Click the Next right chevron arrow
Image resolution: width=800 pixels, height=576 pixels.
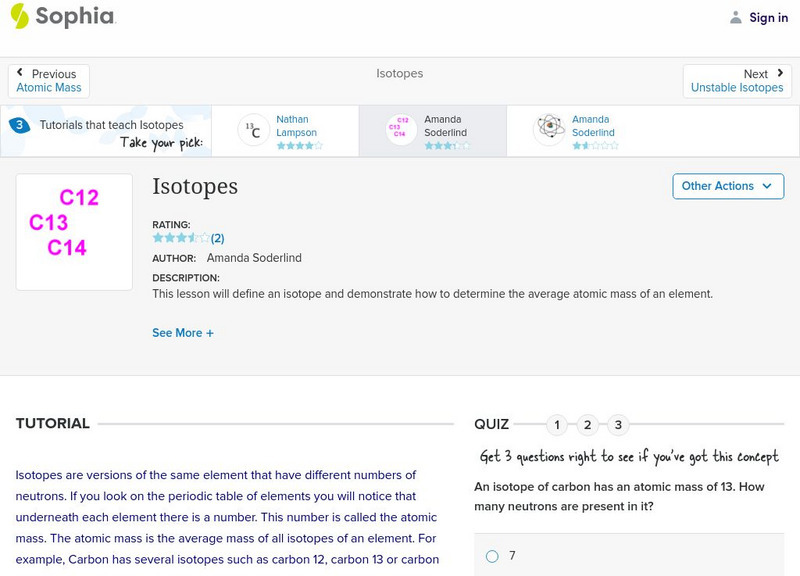(x=780, y=74)
